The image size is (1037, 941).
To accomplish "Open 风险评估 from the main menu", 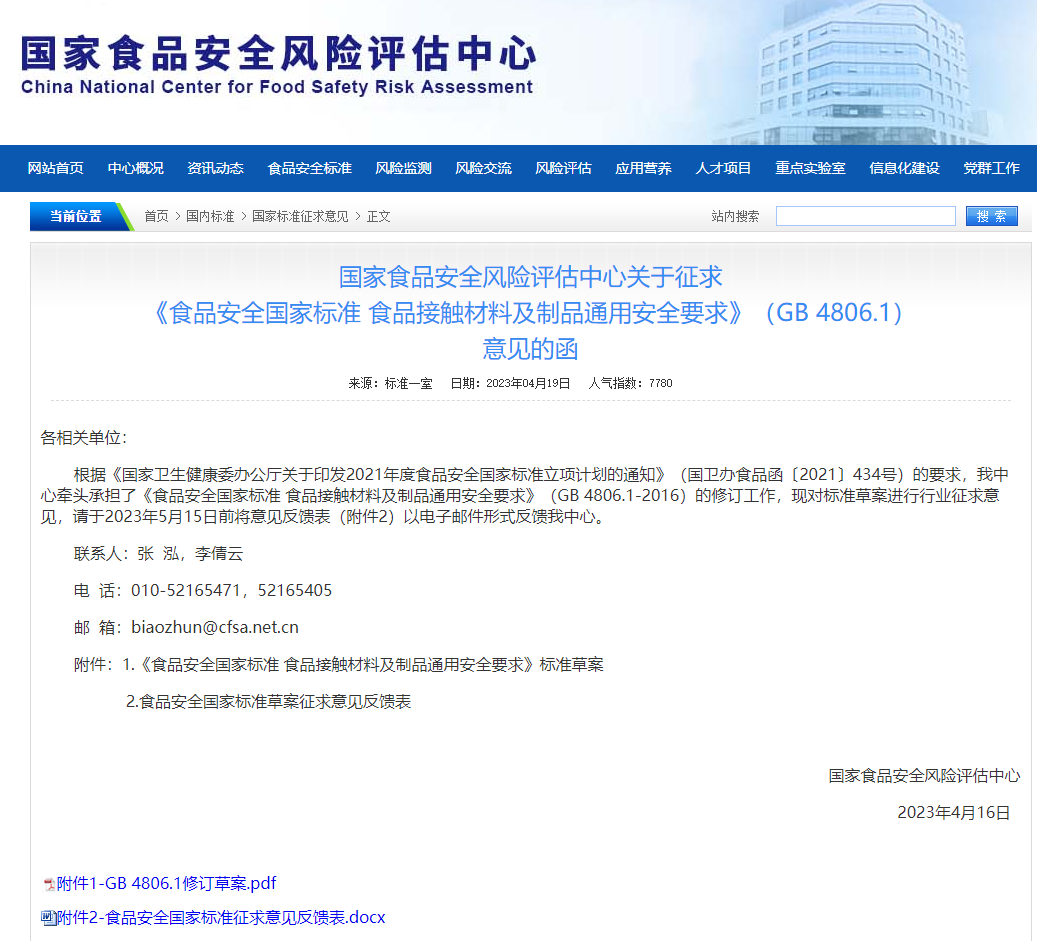I will coord(563,168).
